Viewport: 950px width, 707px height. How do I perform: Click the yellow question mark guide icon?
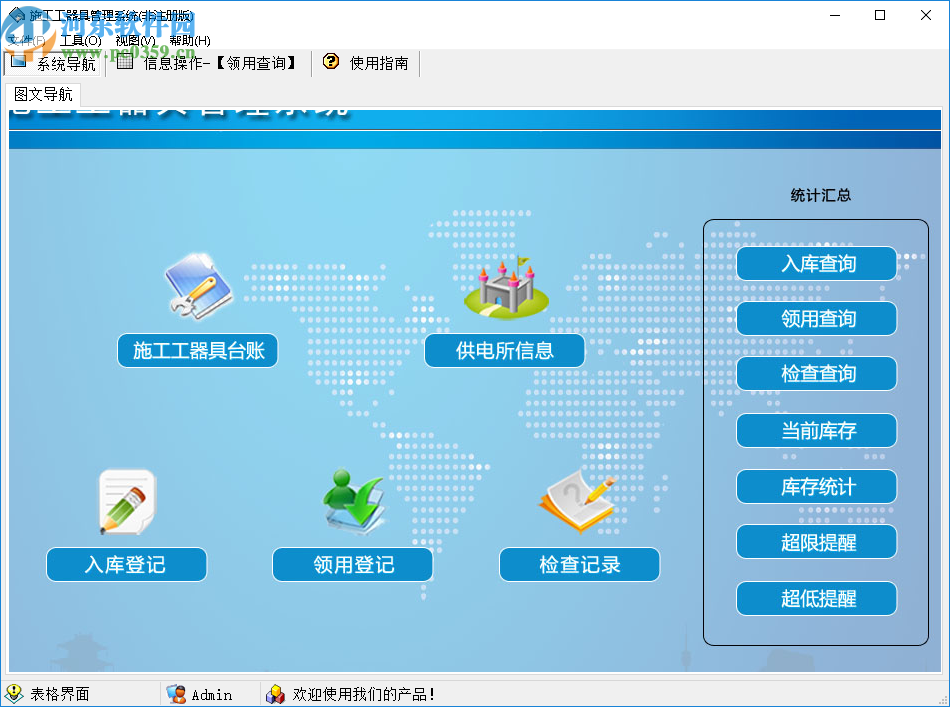[x=331, y=61]
